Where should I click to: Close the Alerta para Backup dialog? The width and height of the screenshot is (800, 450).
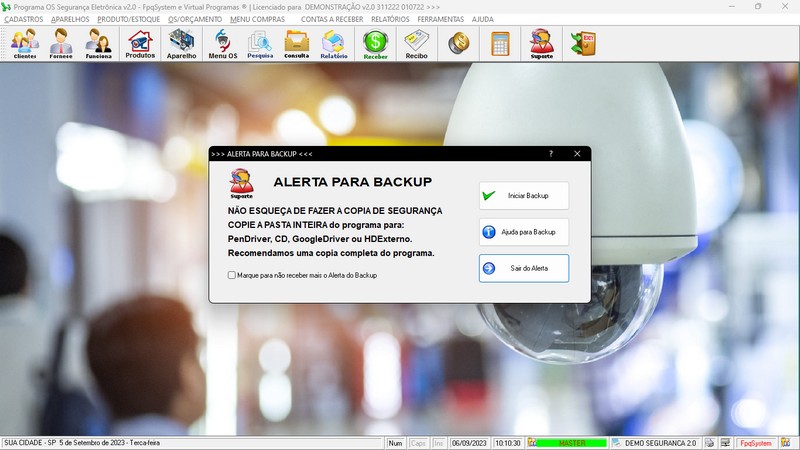coord(577,154)
